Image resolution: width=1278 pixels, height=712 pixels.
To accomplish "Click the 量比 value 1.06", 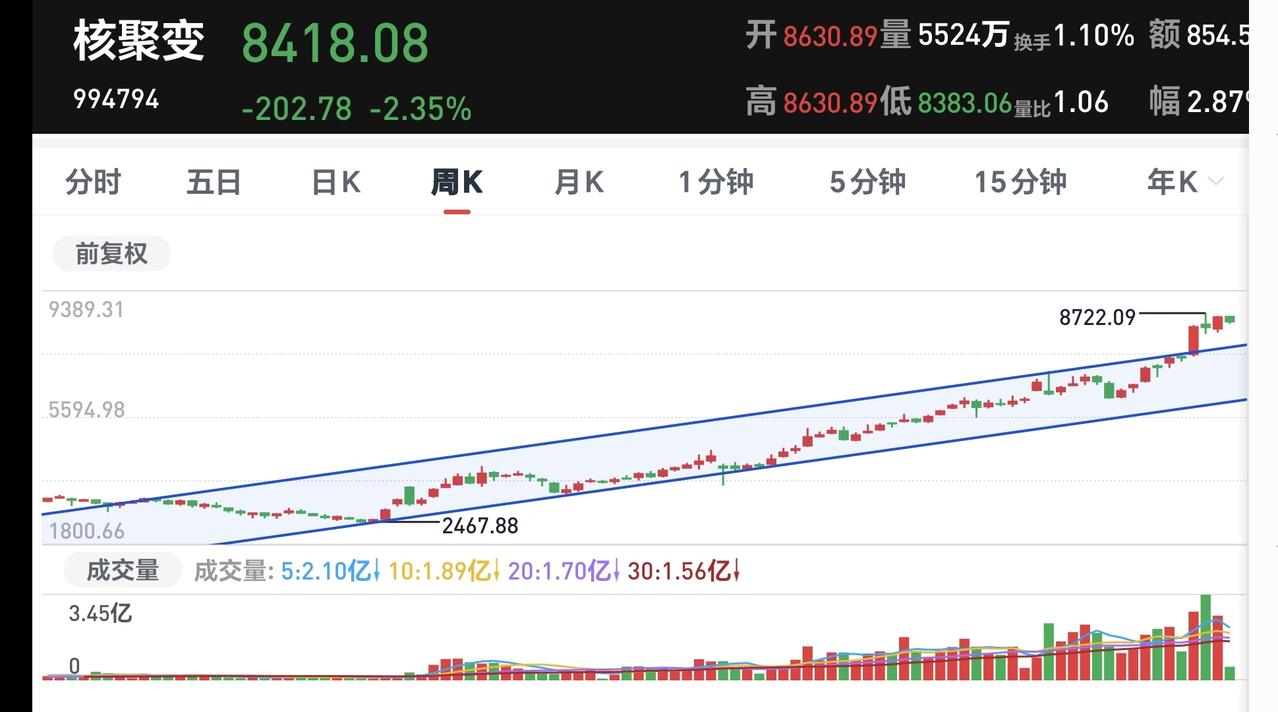I will (x=1081, y=101).
